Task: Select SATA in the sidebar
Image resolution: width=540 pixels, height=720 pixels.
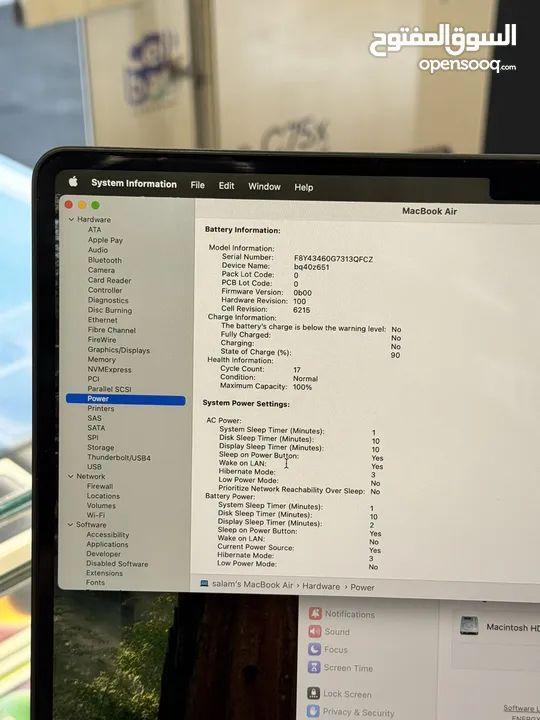Action: coord(96,428)
